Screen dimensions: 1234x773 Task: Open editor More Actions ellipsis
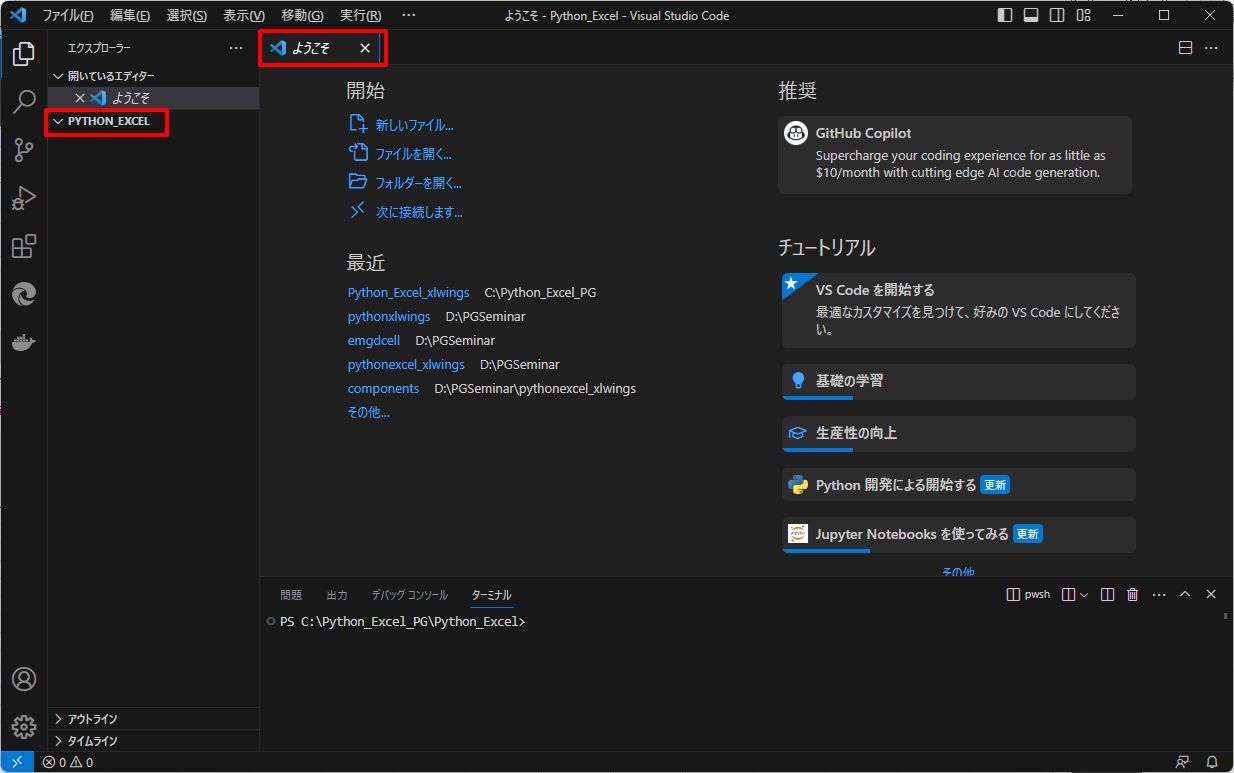pyautogui.click(x=1211, y=48)
